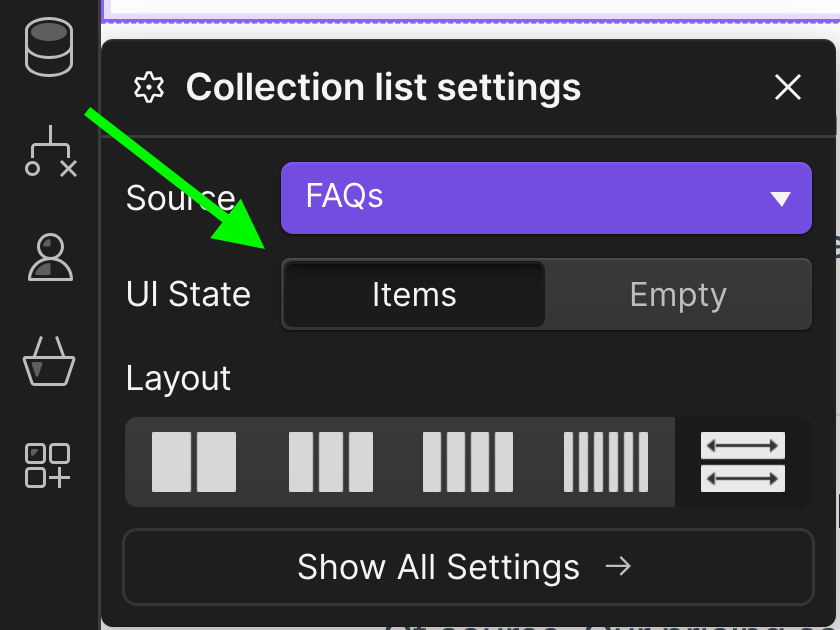Open the CMS collections database panel
This screenshot has height=630, width=840.
click(x=49, y=47)
